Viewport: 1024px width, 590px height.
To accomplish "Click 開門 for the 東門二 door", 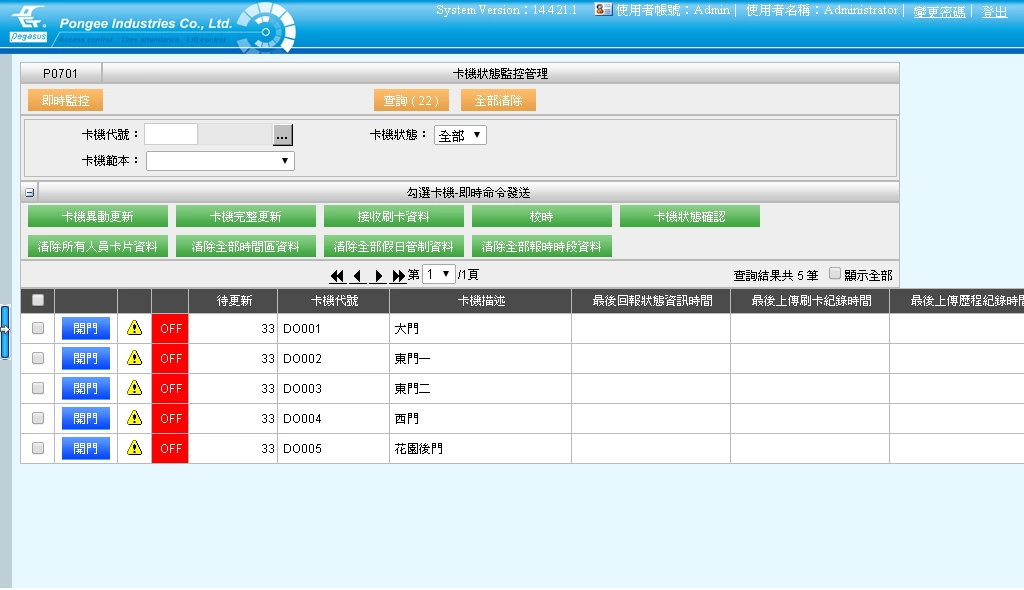I will click(85, 387).
